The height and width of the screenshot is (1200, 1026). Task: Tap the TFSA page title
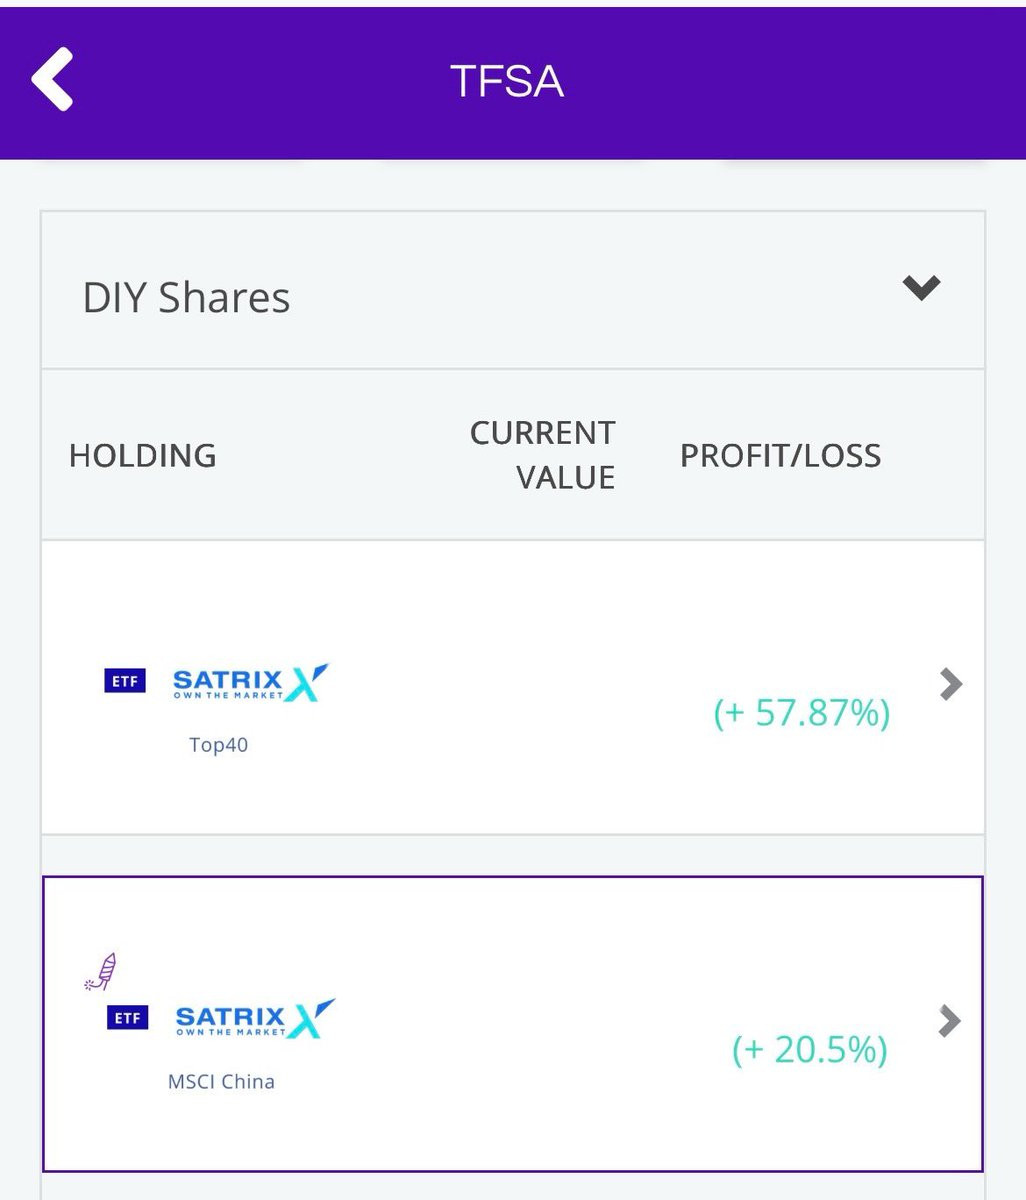(507, 81)
